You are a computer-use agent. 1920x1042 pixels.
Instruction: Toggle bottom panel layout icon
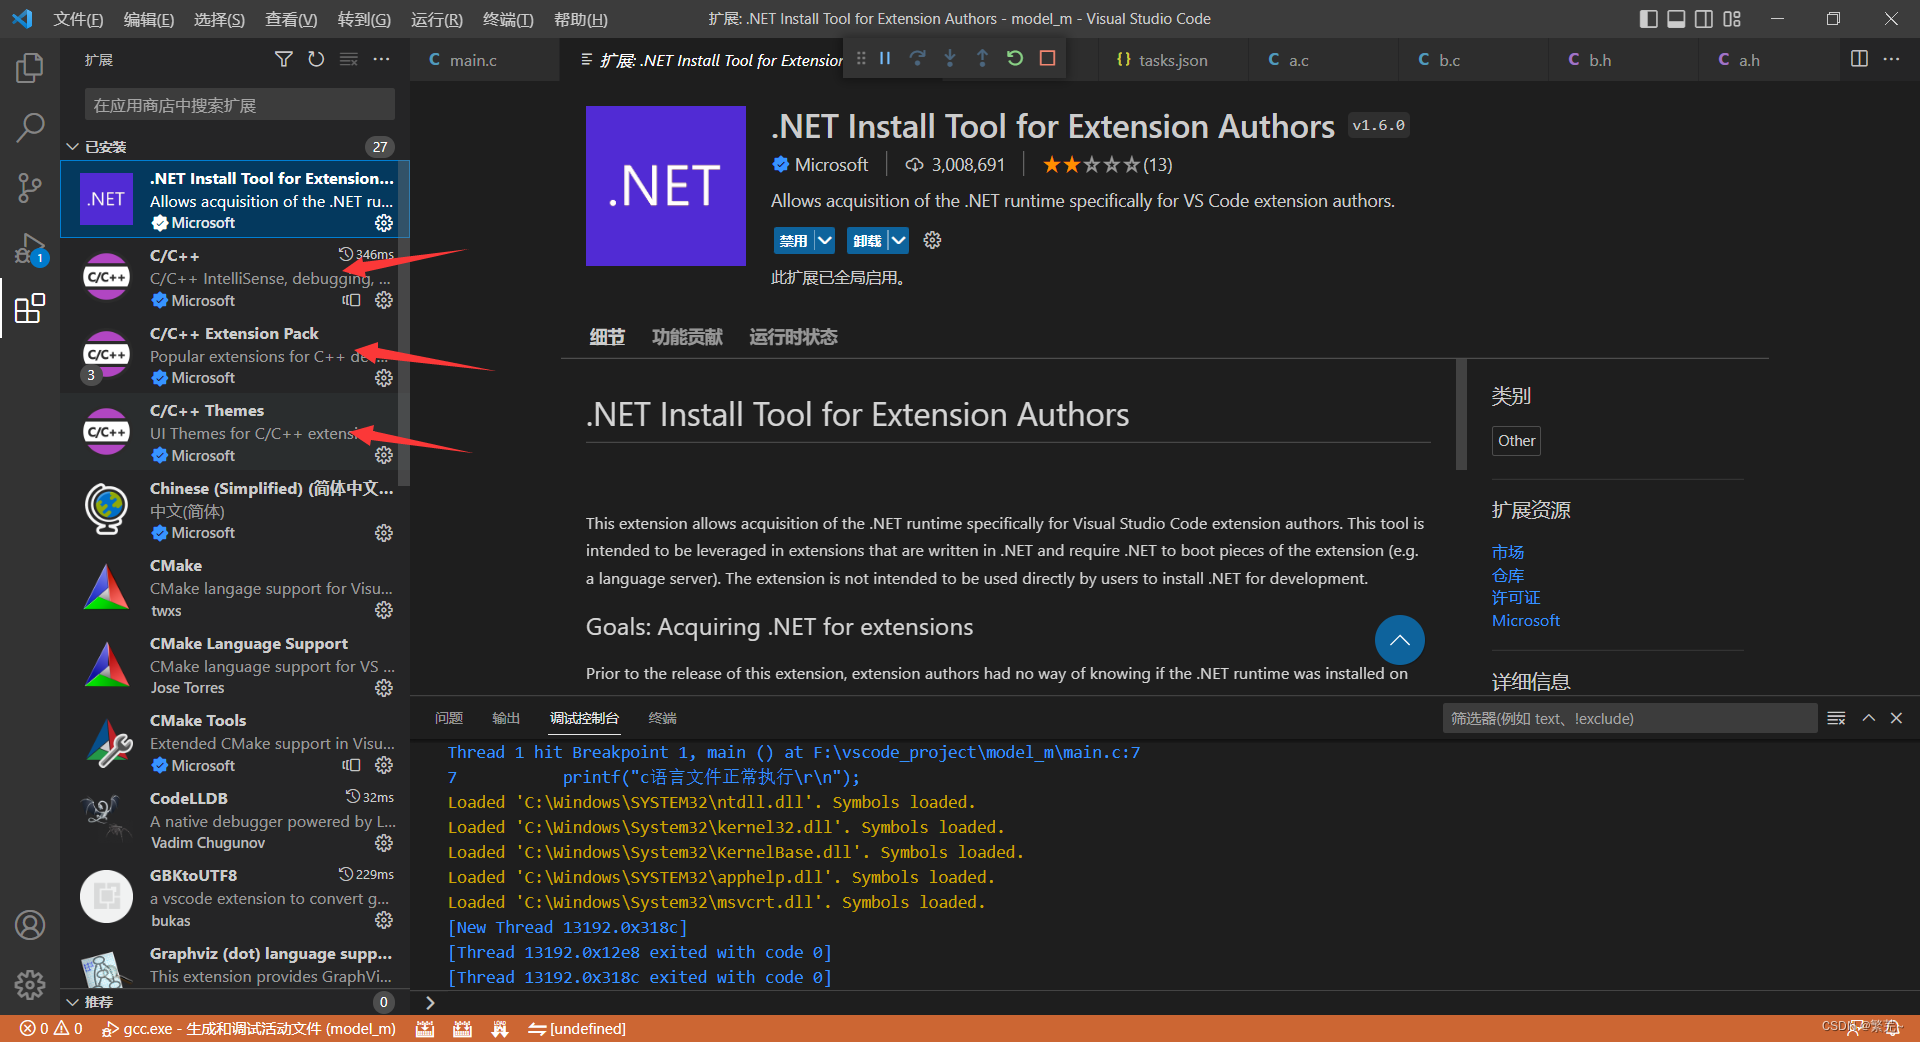pos(1677,19)
